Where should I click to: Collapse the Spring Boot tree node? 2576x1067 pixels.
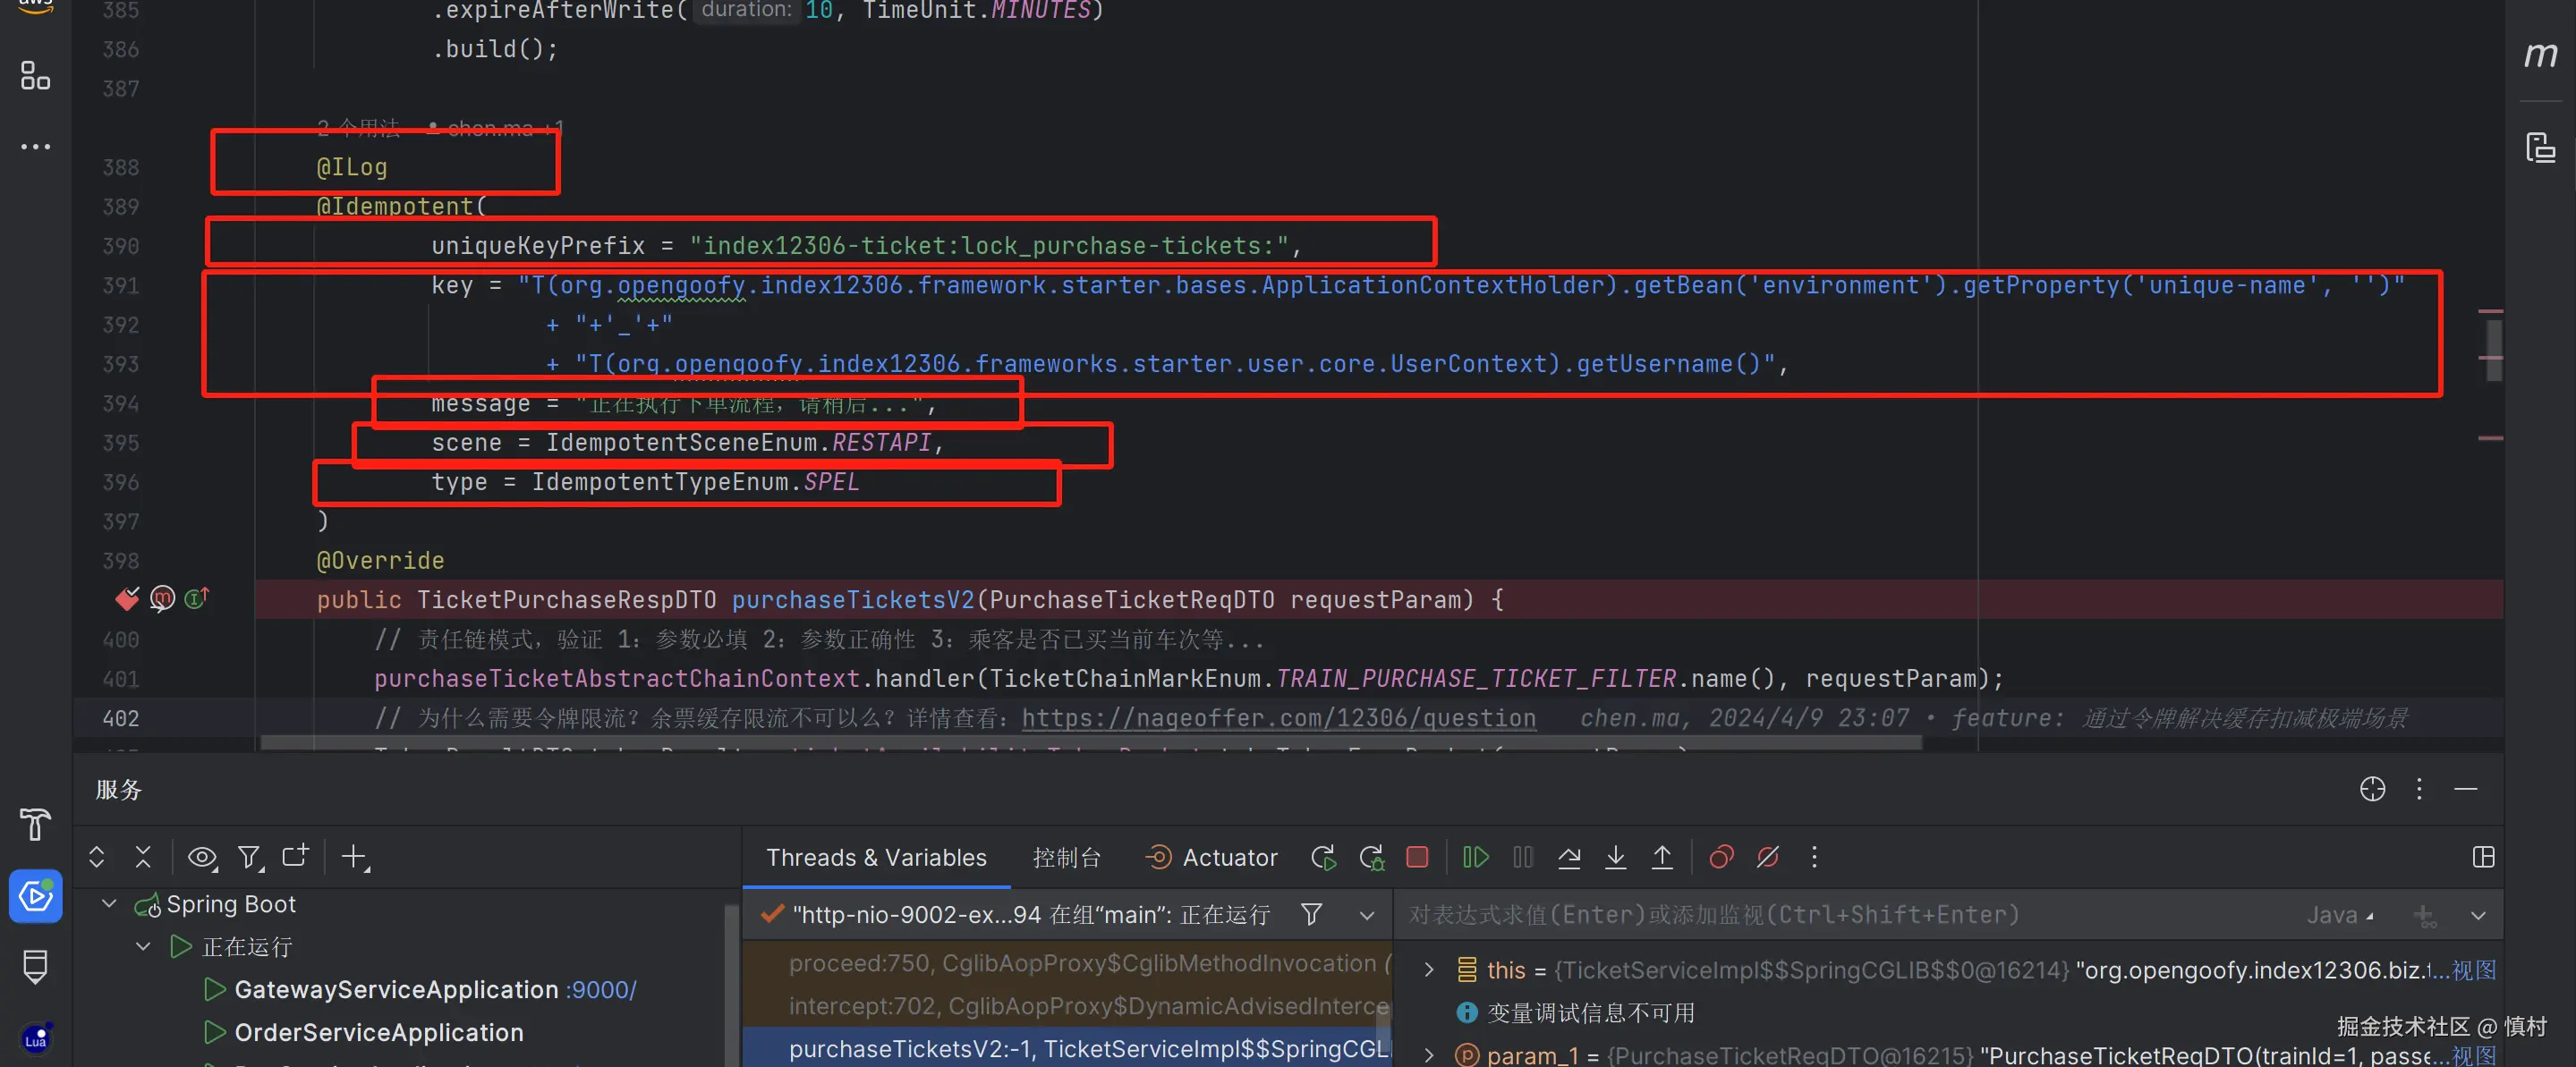(109, 904)
